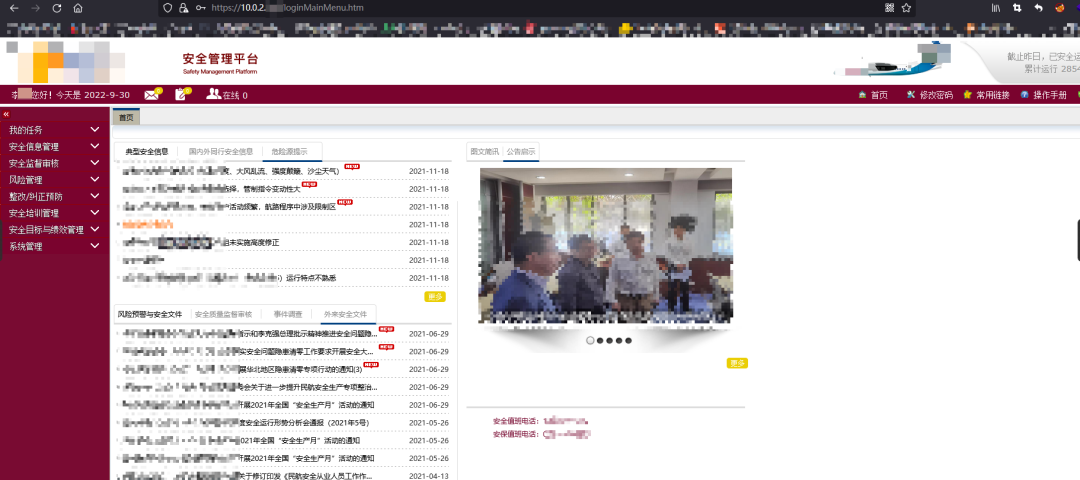Click the date 2021-04-13 in last row

click(429, 477)
